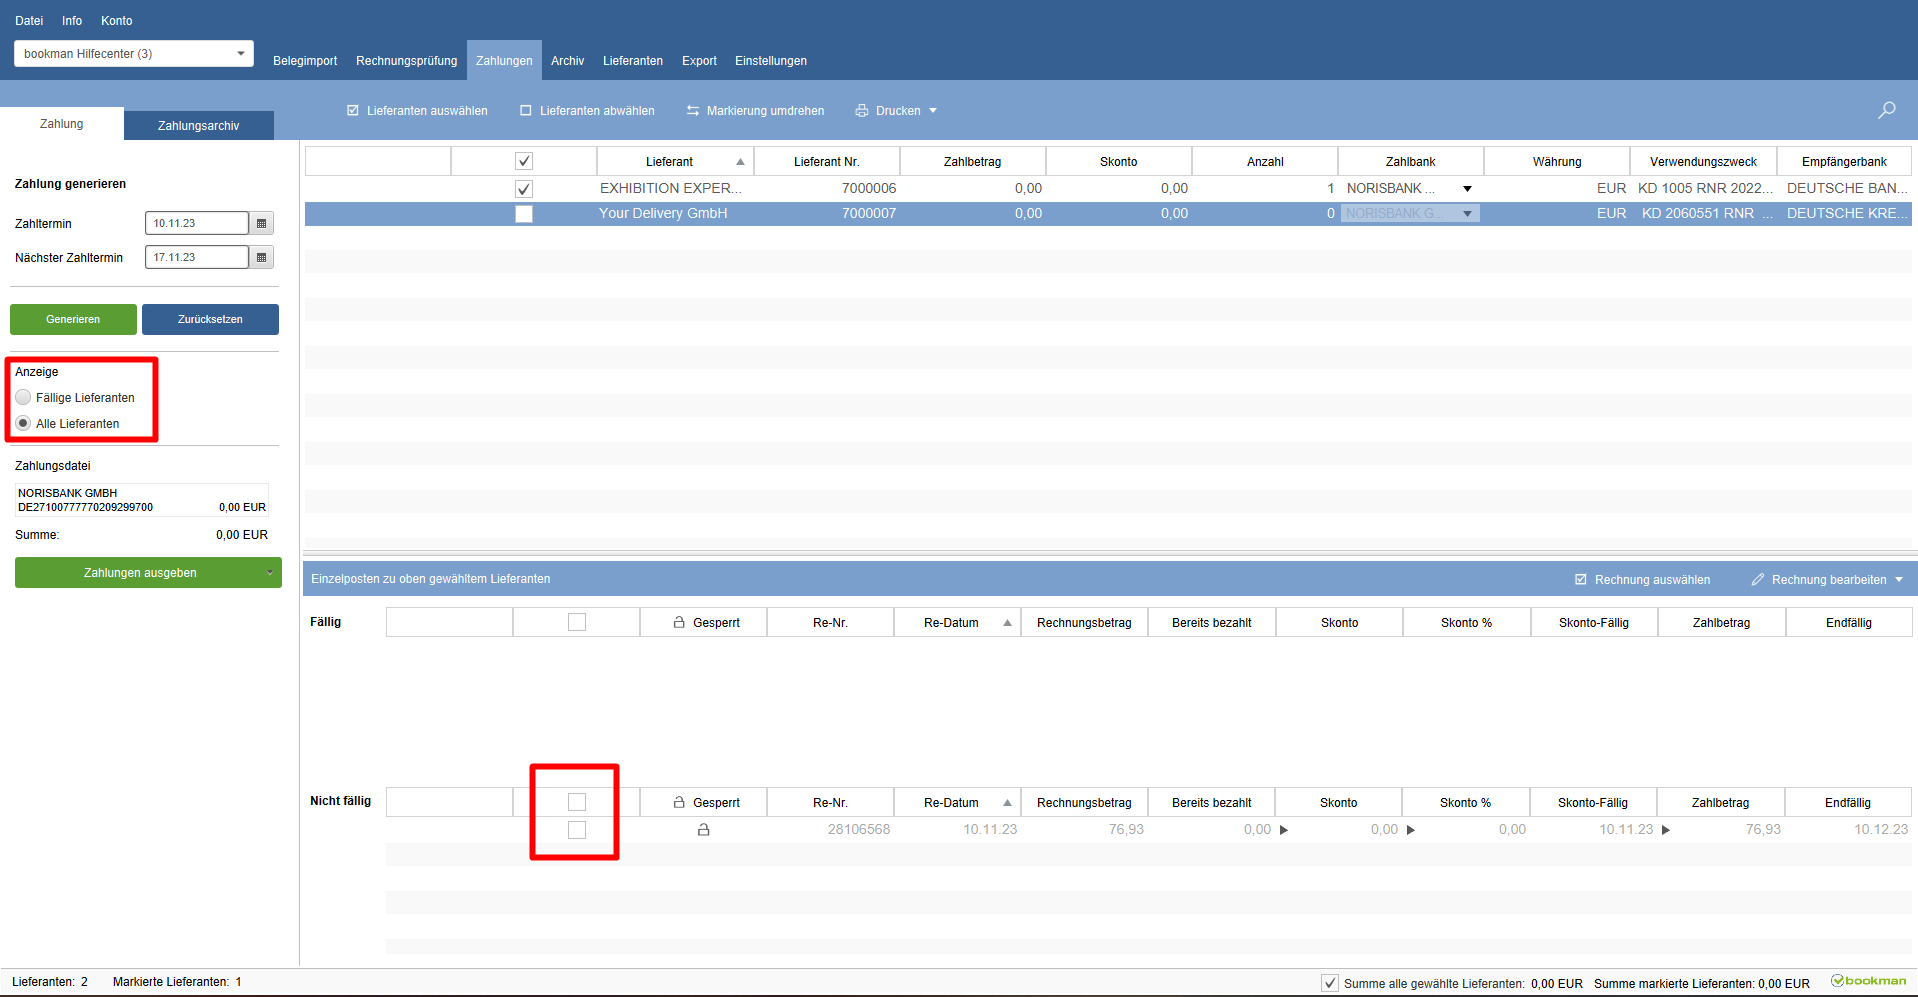Select Alle Lieferanten radio button
The width and height of the screenshot is (1918, 997).
(23, 423)
